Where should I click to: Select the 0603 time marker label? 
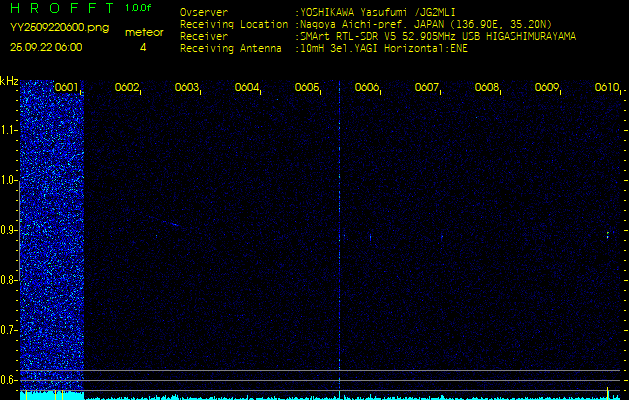tap(187, 87)
